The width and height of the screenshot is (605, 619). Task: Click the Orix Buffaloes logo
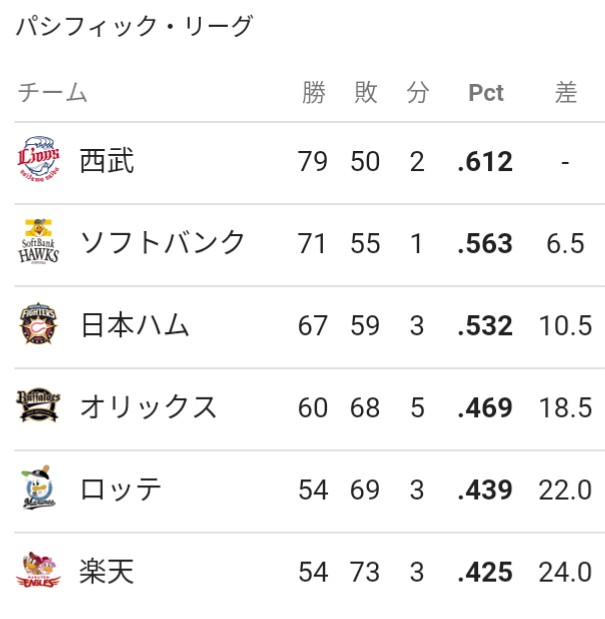click(x=38, y=405)
